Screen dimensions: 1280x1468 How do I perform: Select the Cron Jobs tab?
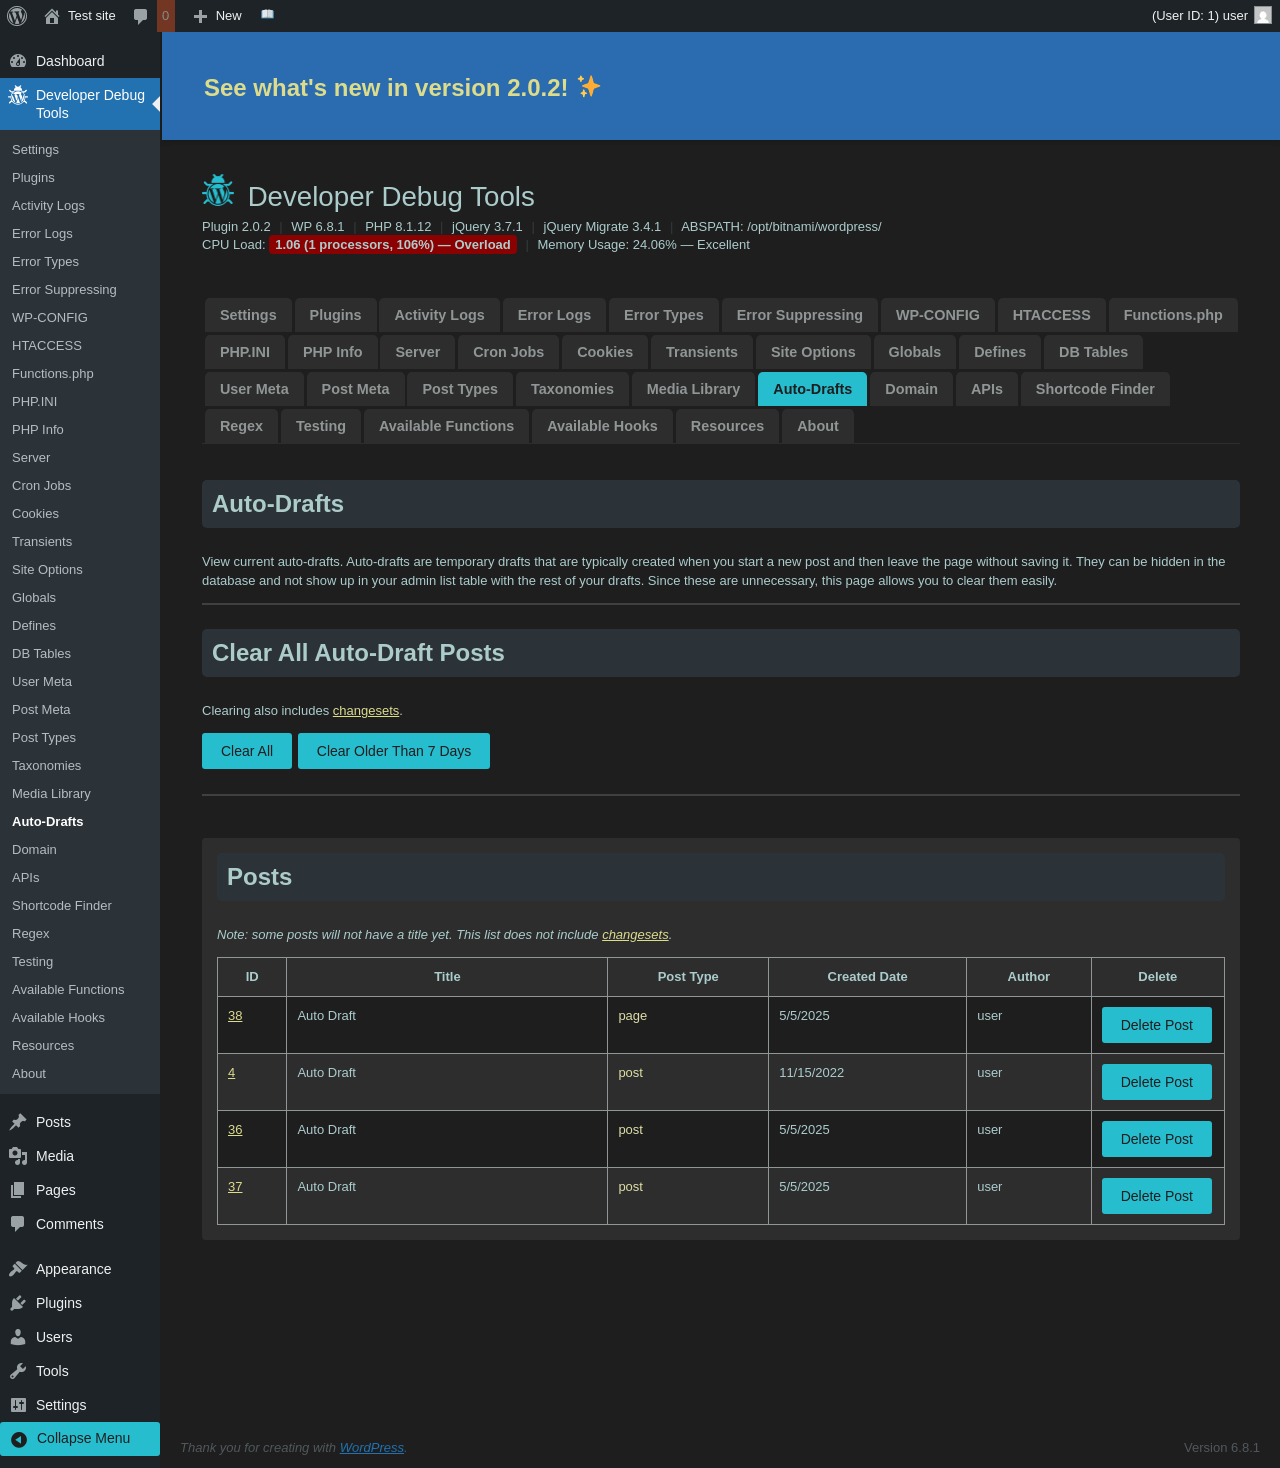(x=508, y=352)
